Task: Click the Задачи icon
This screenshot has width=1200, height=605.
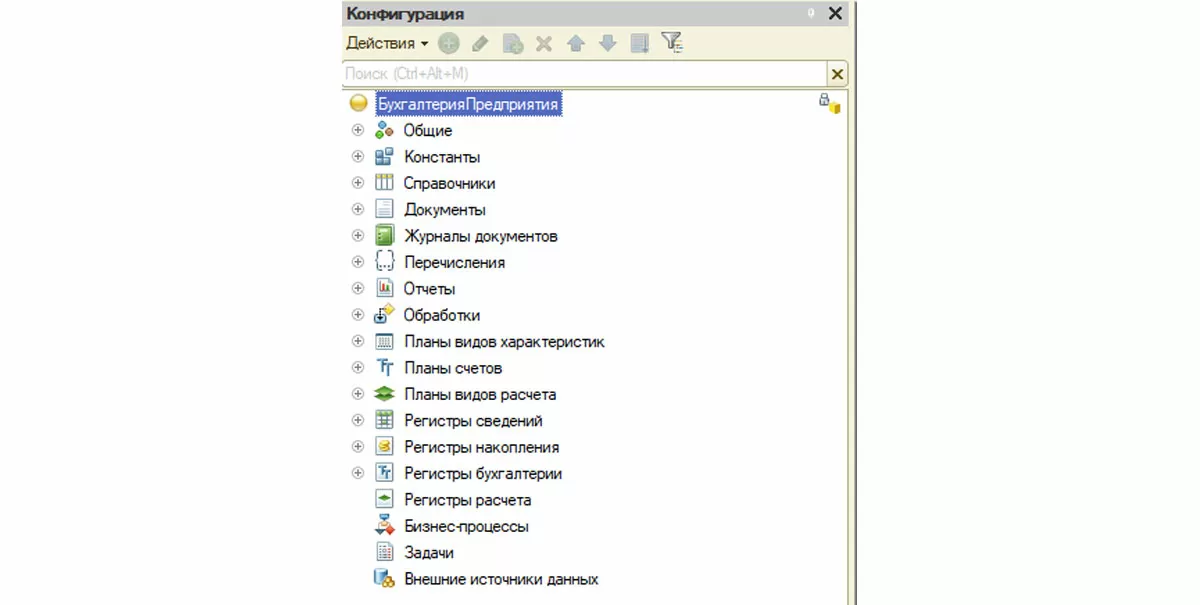Action: click(384, 552)
